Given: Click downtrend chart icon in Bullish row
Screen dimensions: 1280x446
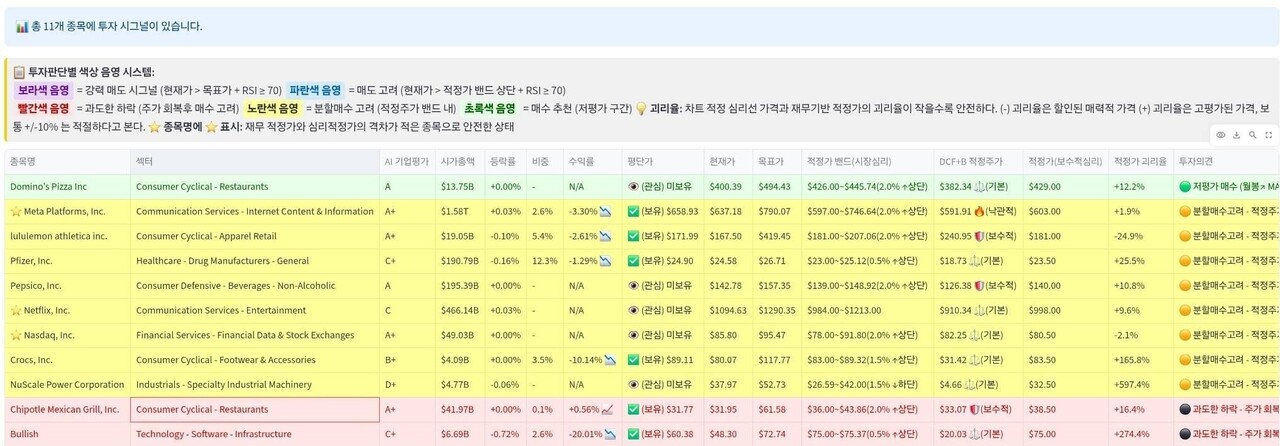Looking at the screenshot, I should click(x=610, y=434).
